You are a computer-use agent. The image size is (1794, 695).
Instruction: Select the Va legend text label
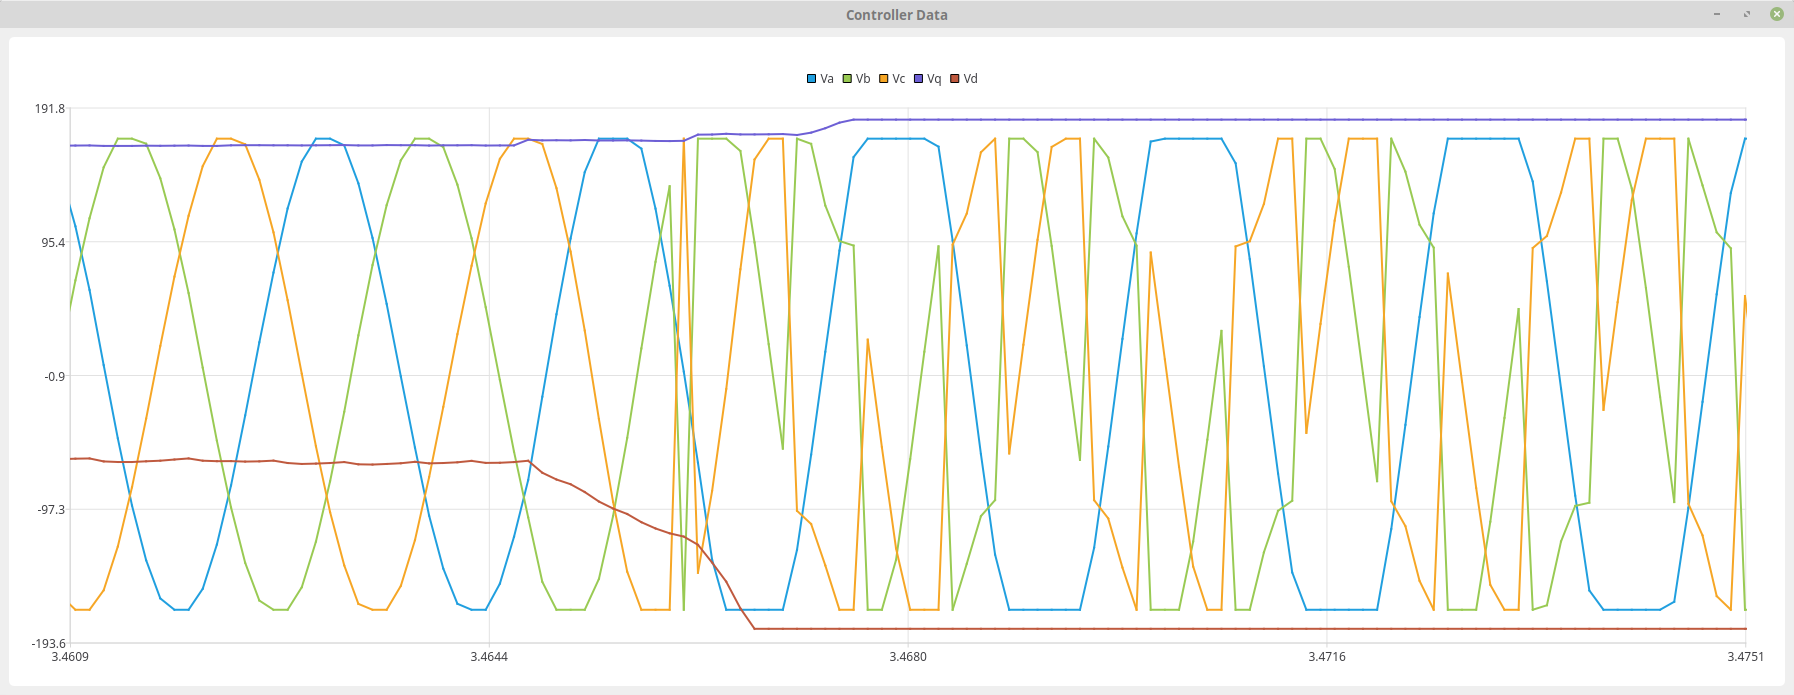(x=827, y=79)
